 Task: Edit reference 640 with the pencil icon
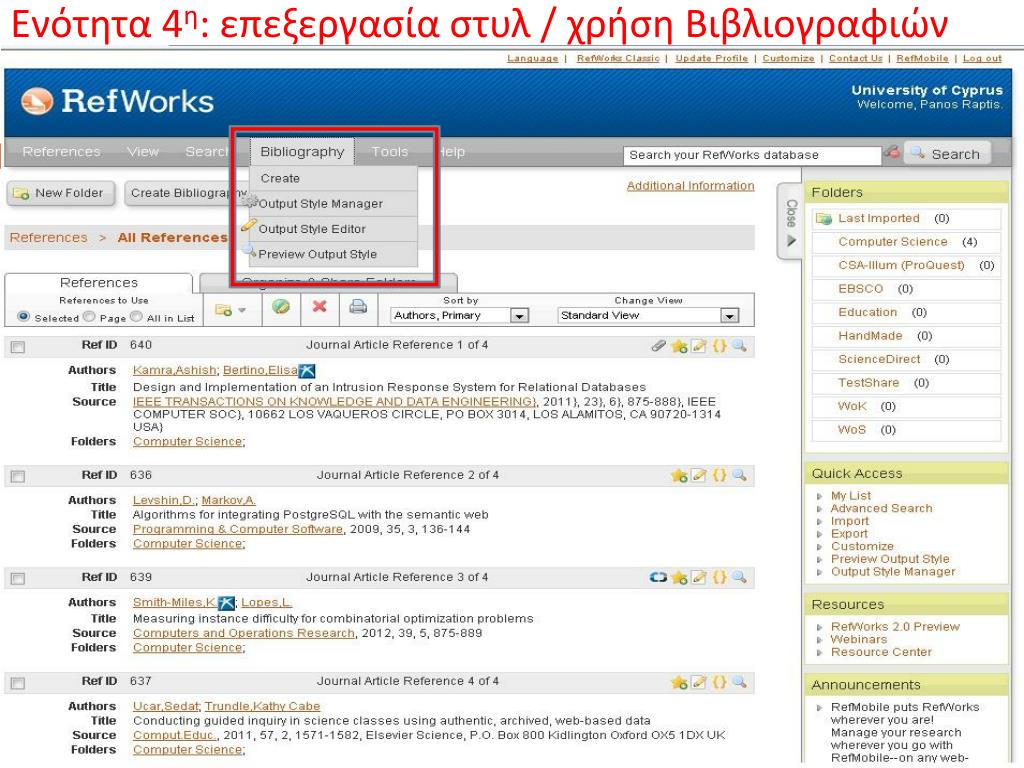pyautogui.click(x=699, y=345)
